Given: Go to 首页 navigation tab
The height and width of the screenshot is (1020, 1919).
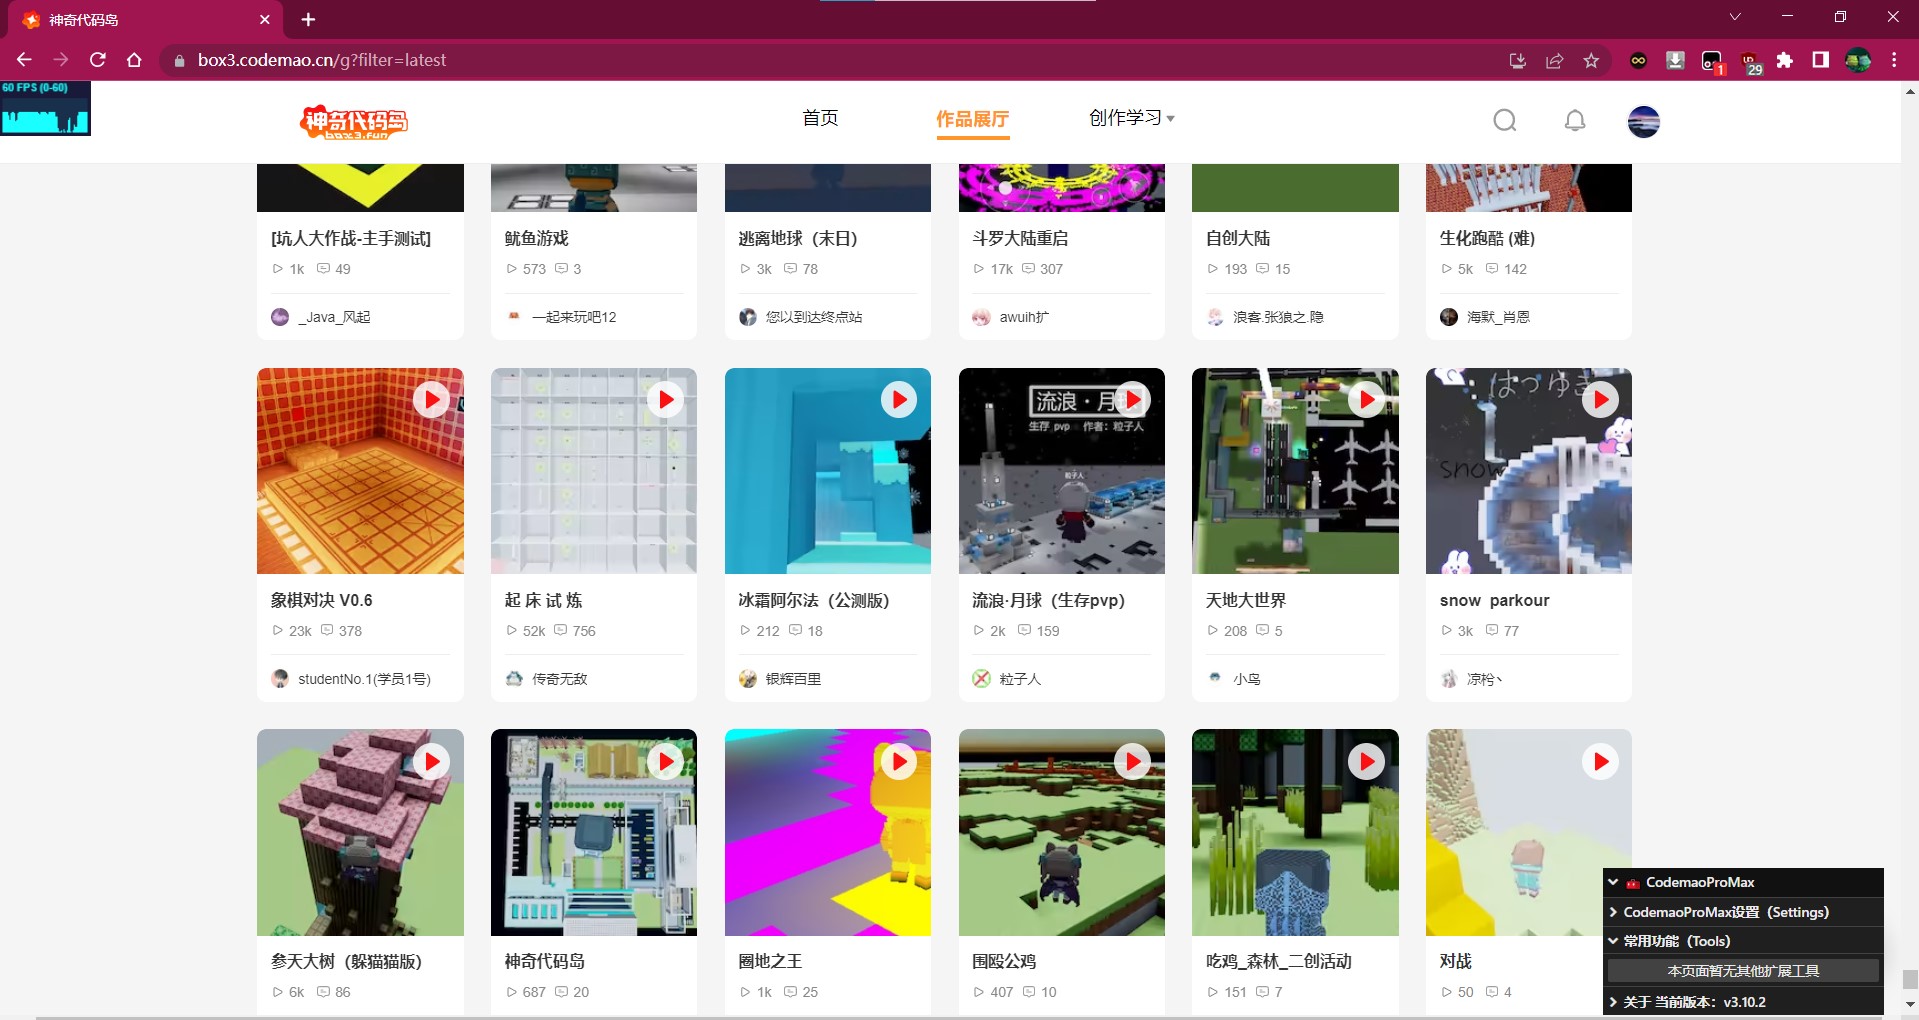Looking at the screenshot, I should coord(820,118).
